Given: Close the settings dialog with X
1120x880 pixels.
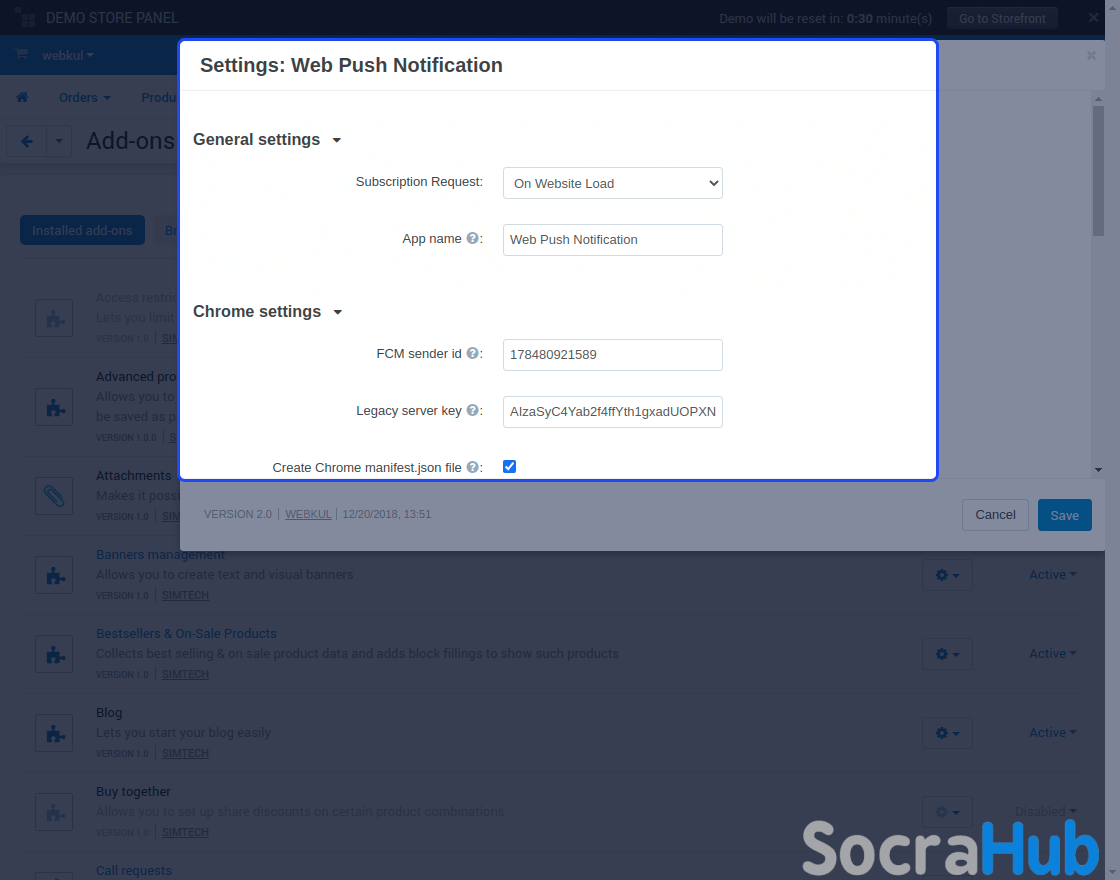Looking at the screenshot, I should pos(1091,55).
